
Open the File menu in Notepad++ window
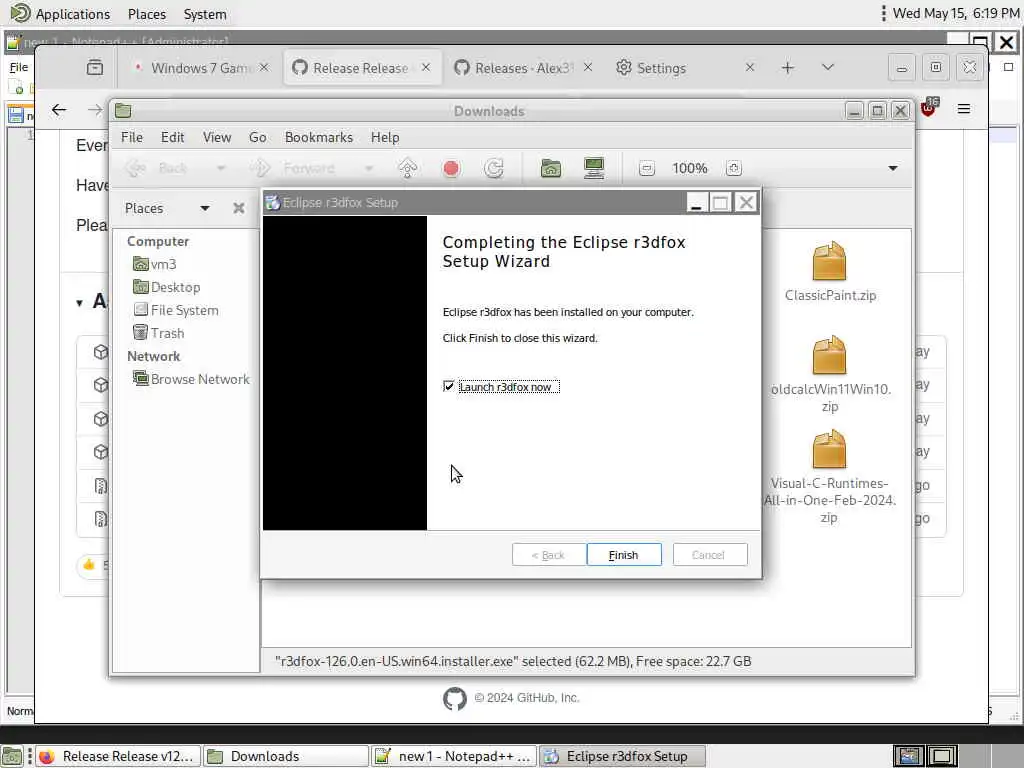pos(18,67)
